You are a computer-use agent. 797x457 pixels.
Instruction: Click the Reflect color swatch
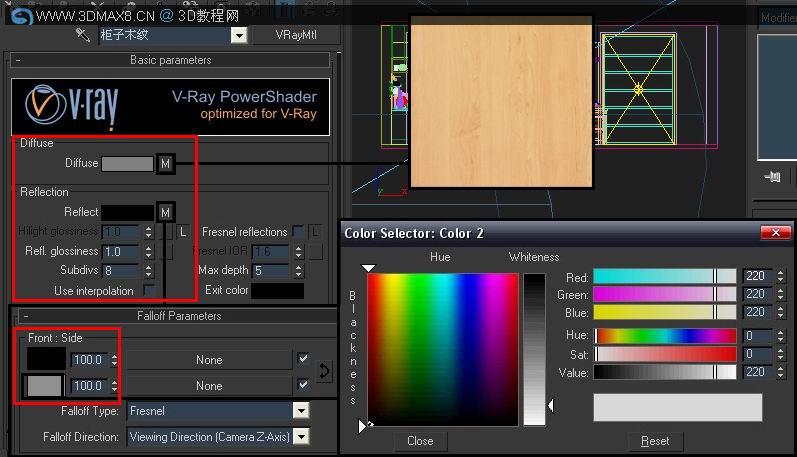click(x=127, y=212)
